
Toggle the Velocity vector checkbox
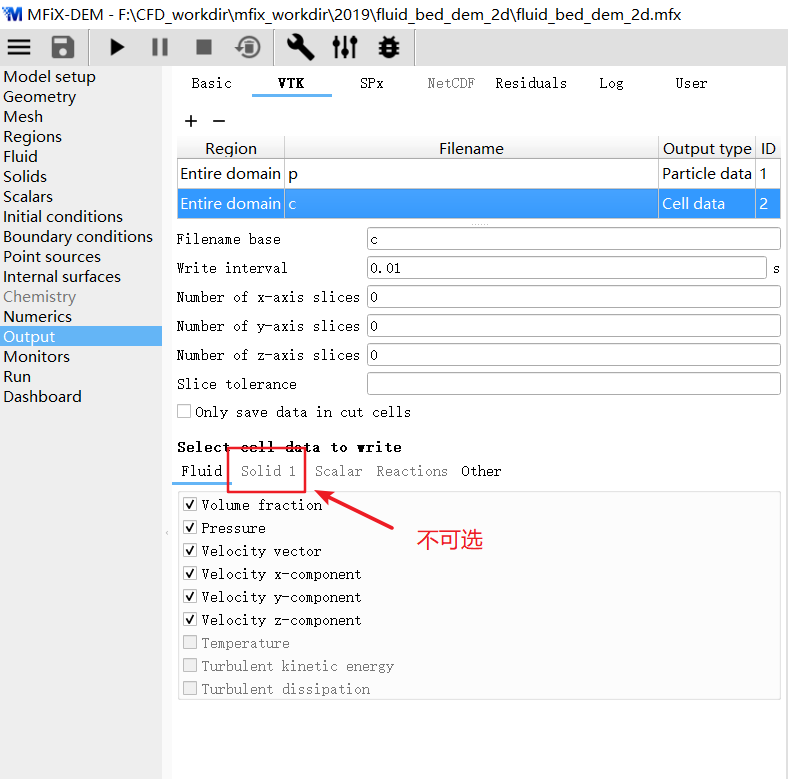point(190,551)
